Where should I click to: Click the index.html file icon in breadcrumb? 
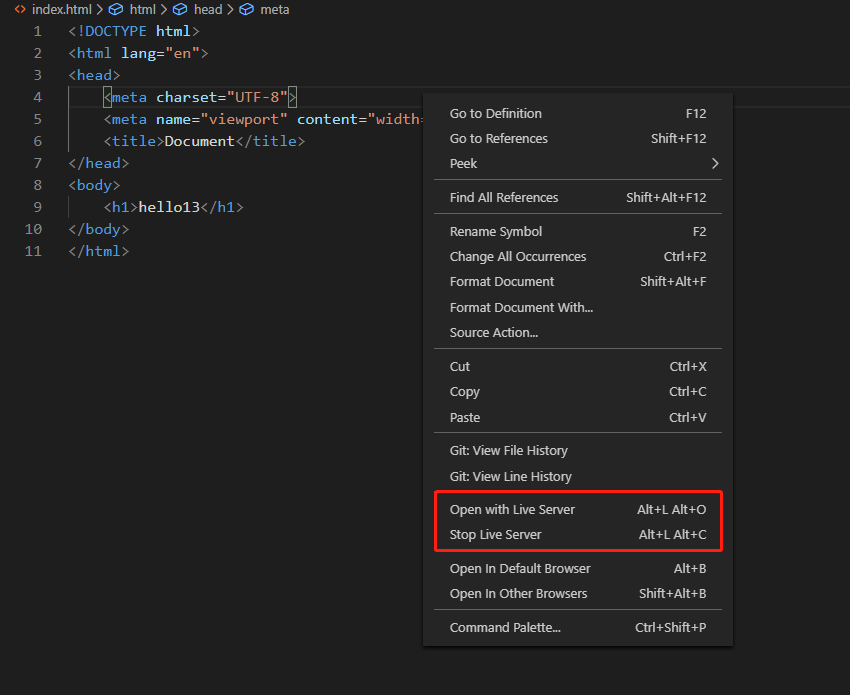point(20,9)
